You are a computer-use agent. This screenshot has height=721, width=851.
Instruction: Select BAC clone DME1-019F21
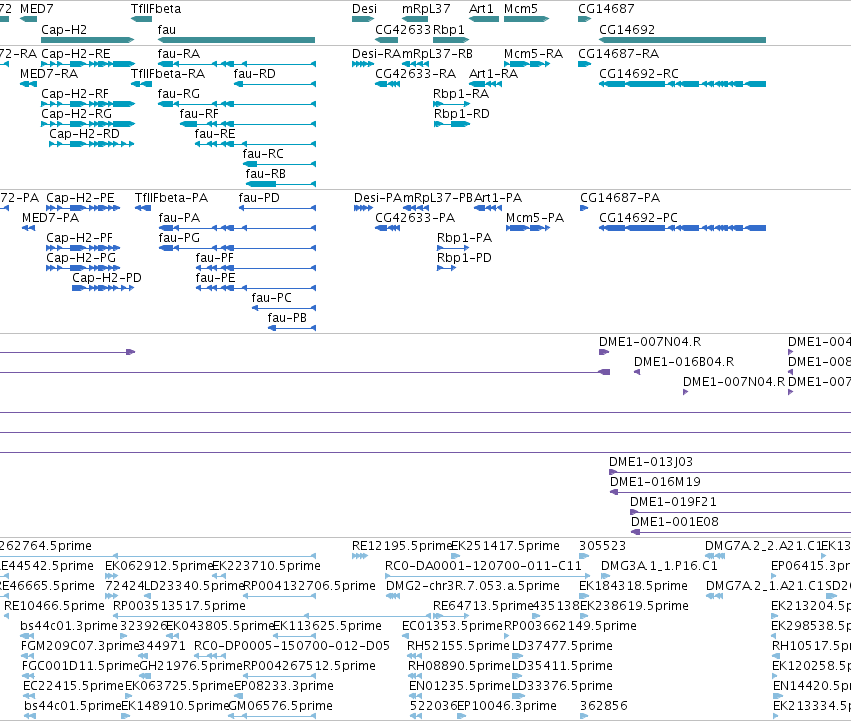673,502
